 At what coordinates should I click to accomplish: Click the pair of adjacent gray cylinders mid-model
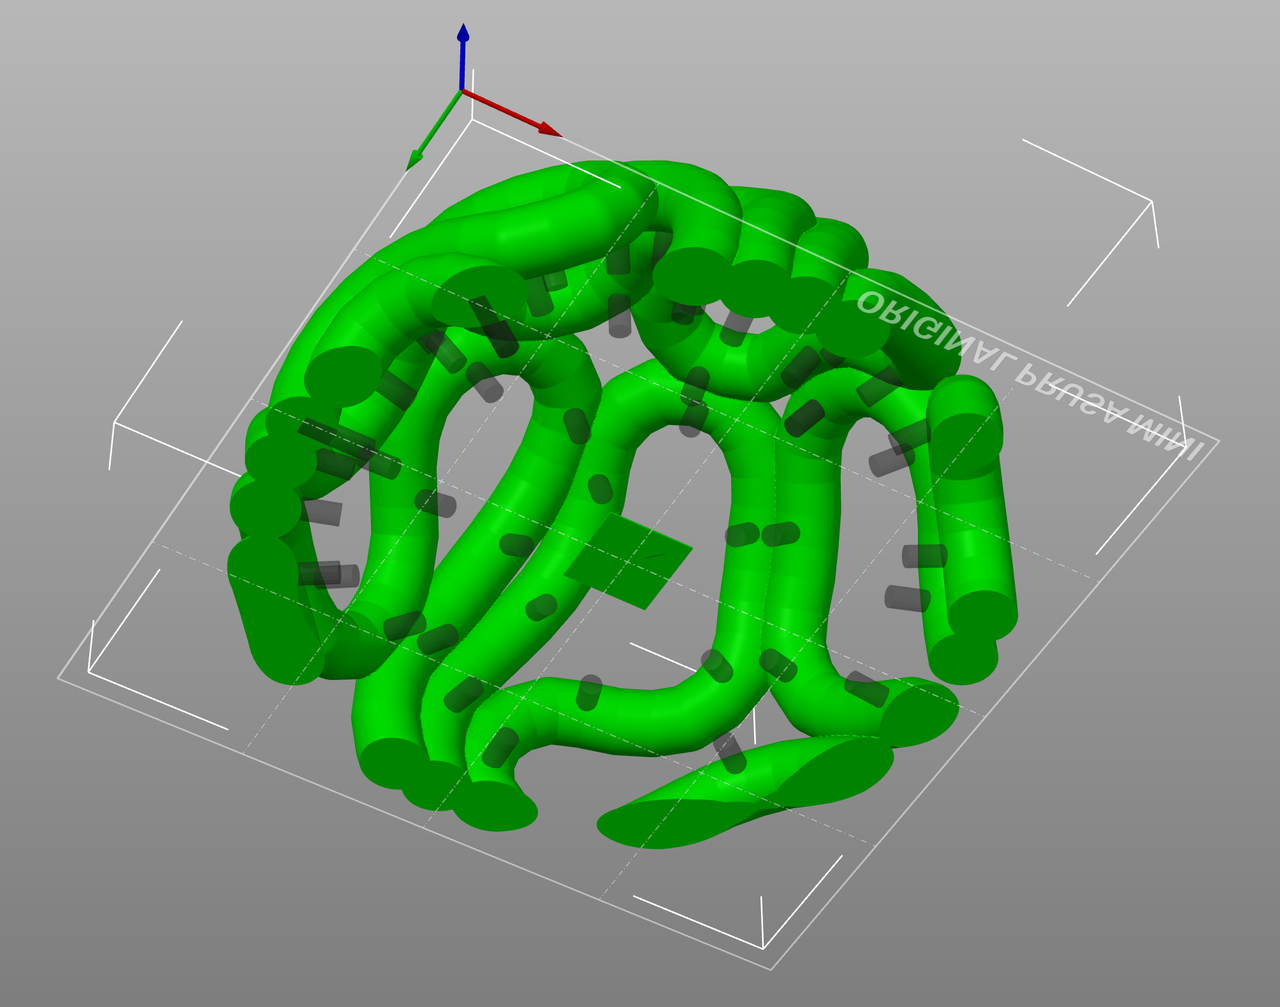coord(762,535)
